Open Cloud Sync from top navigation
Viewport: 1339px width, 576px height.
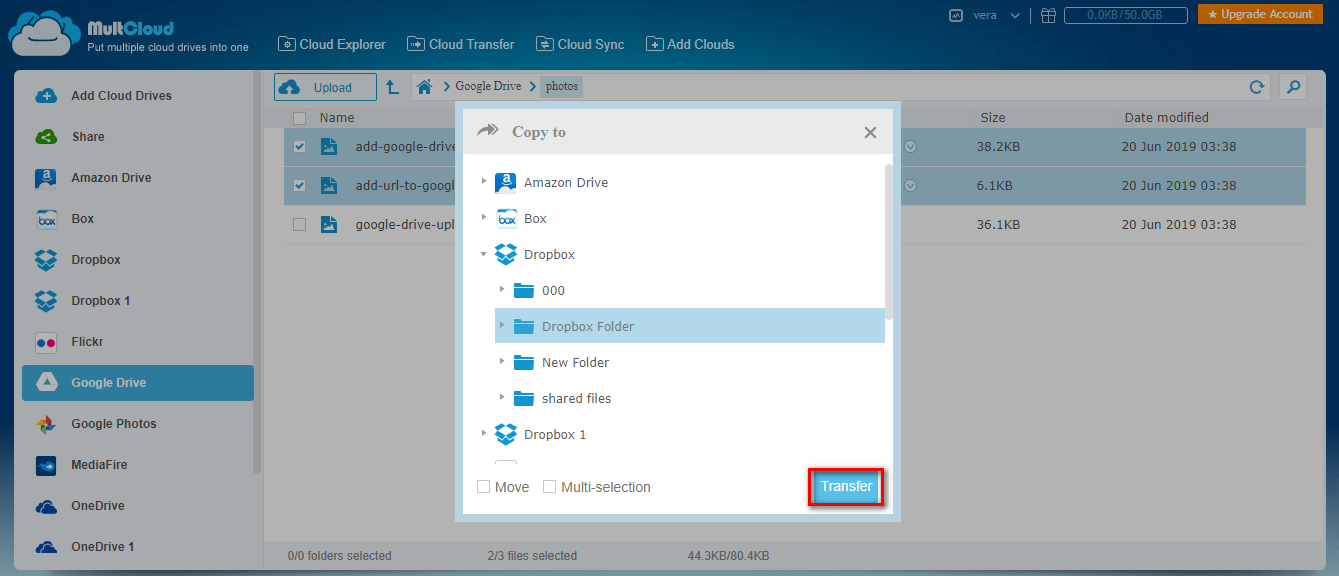(580, 44)
